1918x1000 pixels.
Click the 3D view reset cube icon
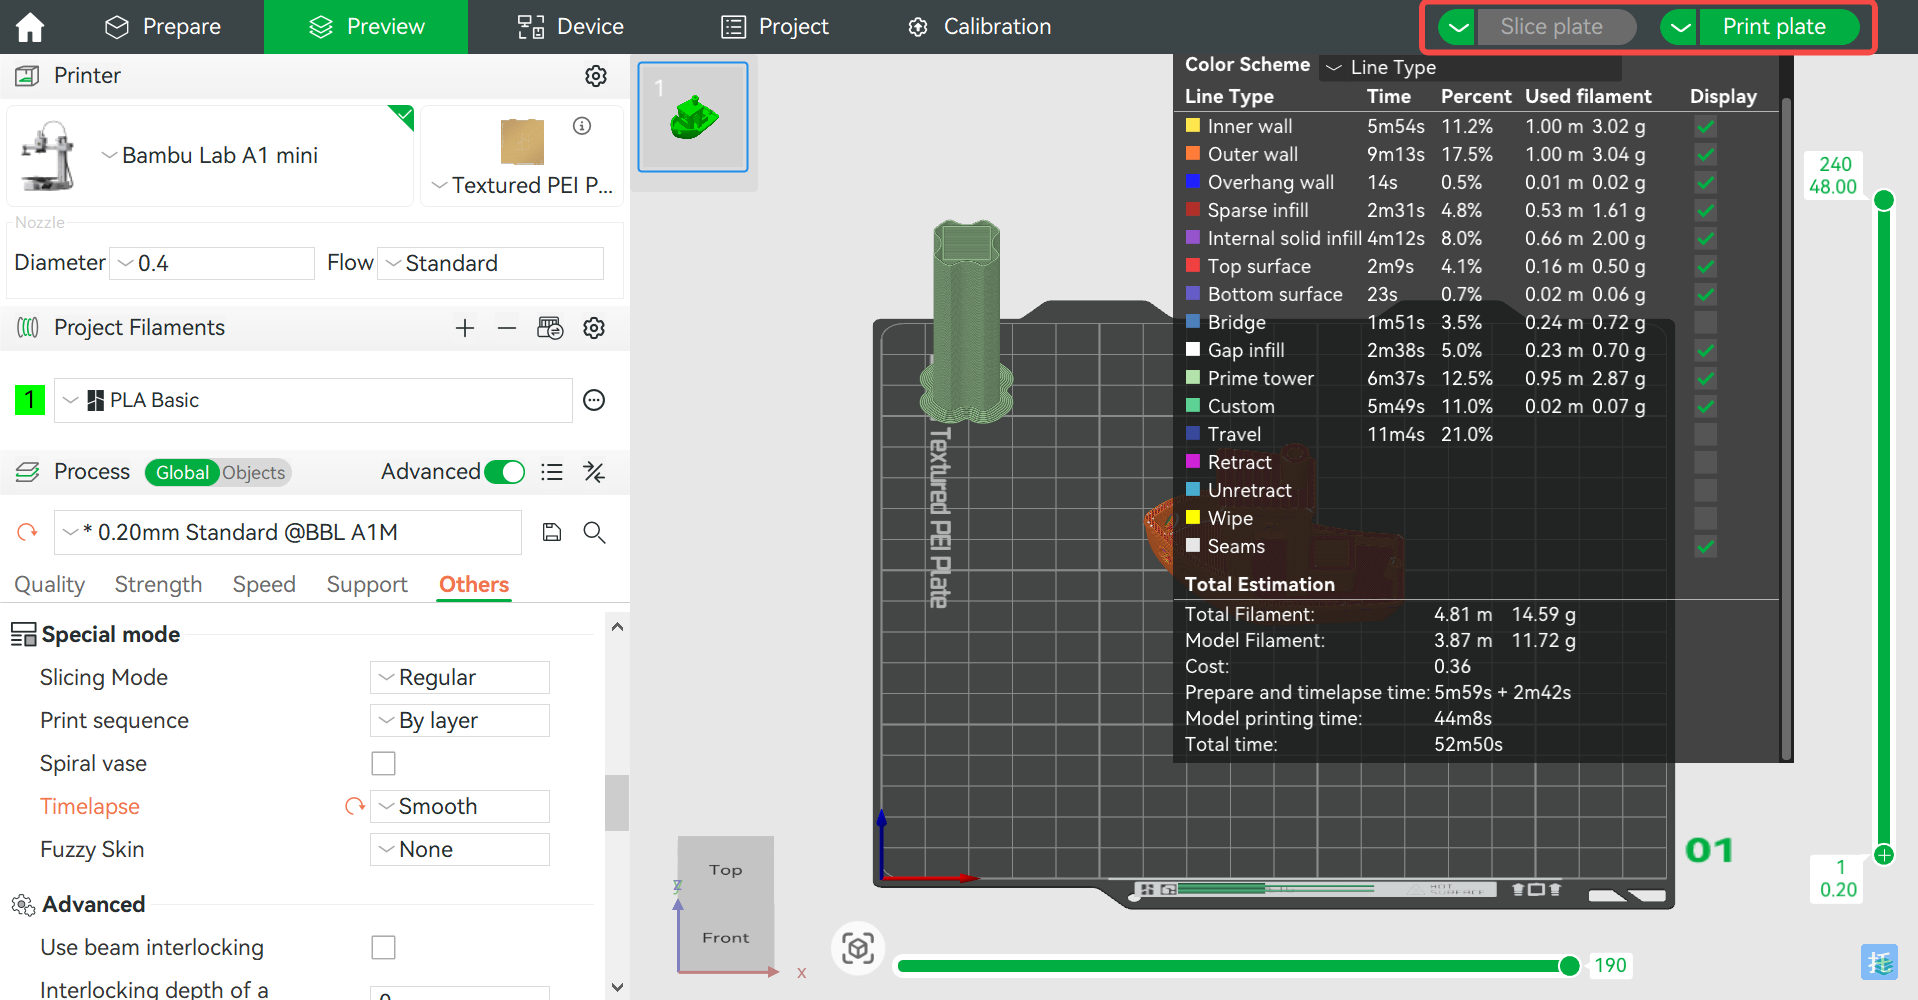pyautogui.click(x=858, y=948)
